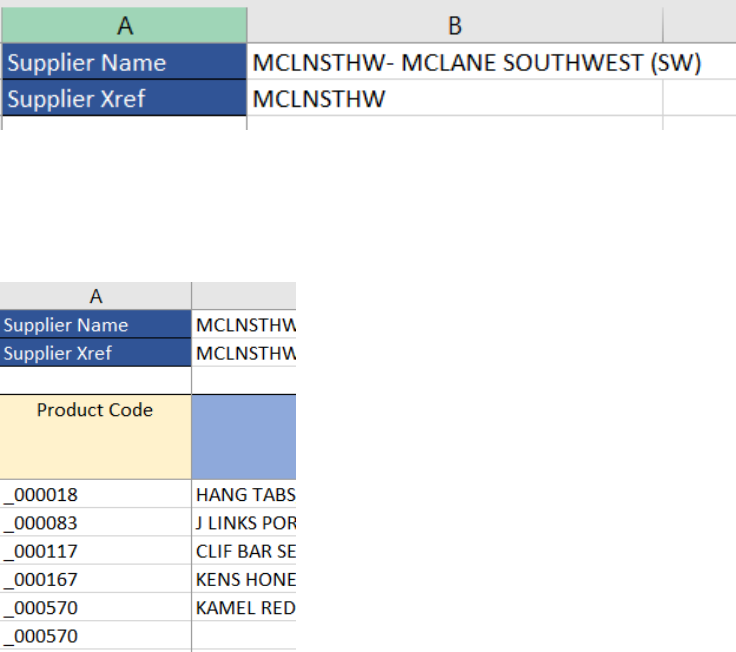This screenshot has height=652, width=736.
Task: Select product code cell _000083
Action: point(95,522)
